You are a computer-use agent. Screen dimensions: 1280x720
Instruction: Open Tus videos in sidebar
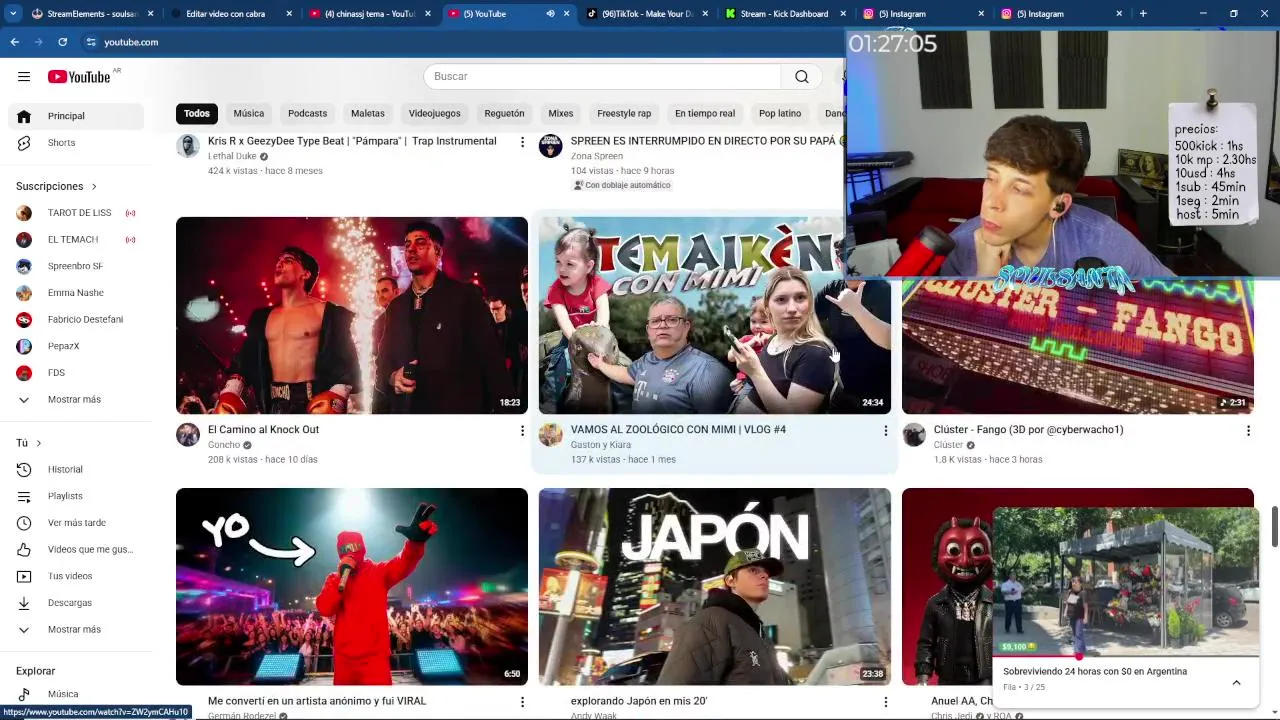pyautogui.click(x=76, y=576)
